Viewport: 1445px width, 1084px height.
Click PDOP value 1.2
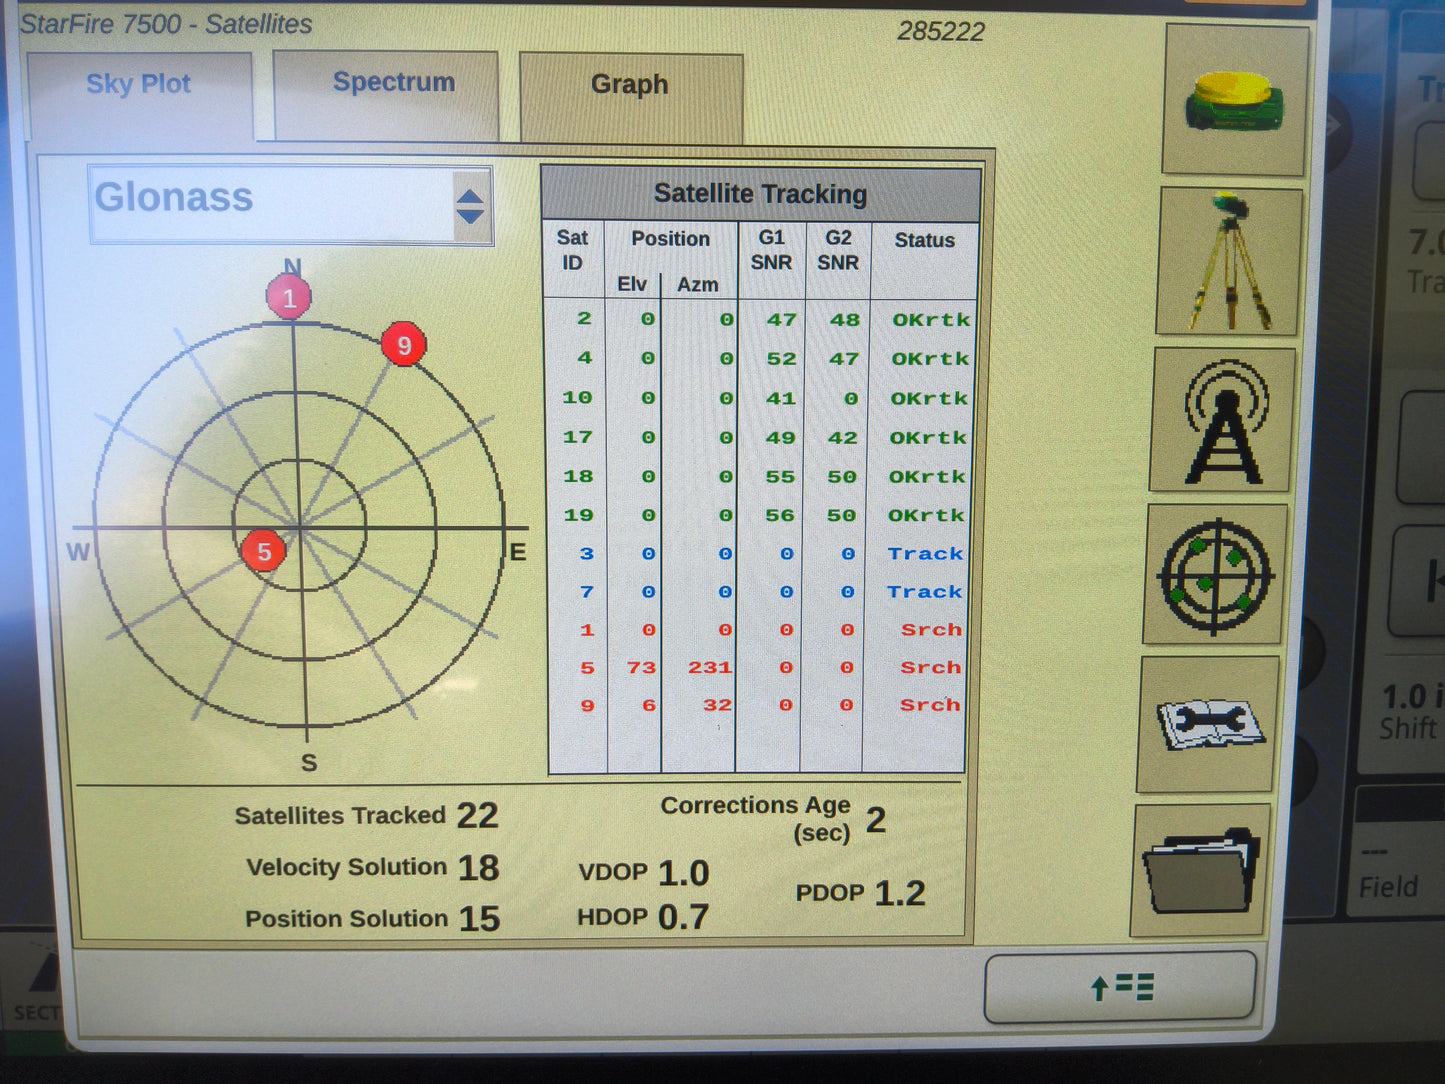pyautogui.click(x=900, y=893)
